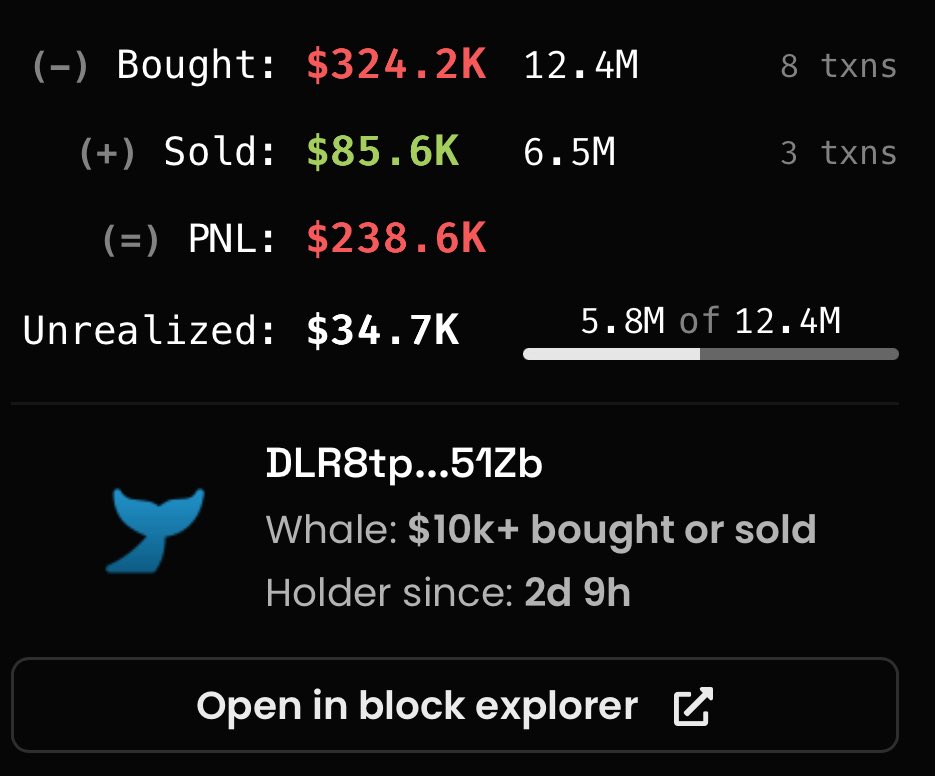
Task: Click the plus sign beside Sold
Action: [x=107, y=153]
